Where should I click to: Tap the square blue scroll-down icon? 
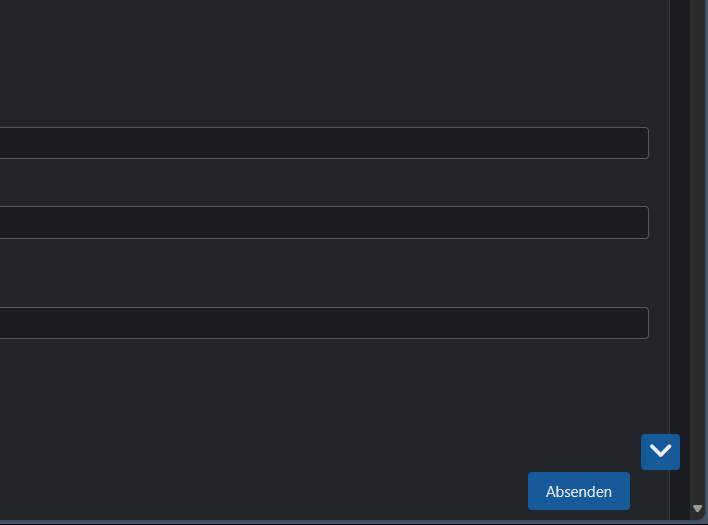pos(660,451)
